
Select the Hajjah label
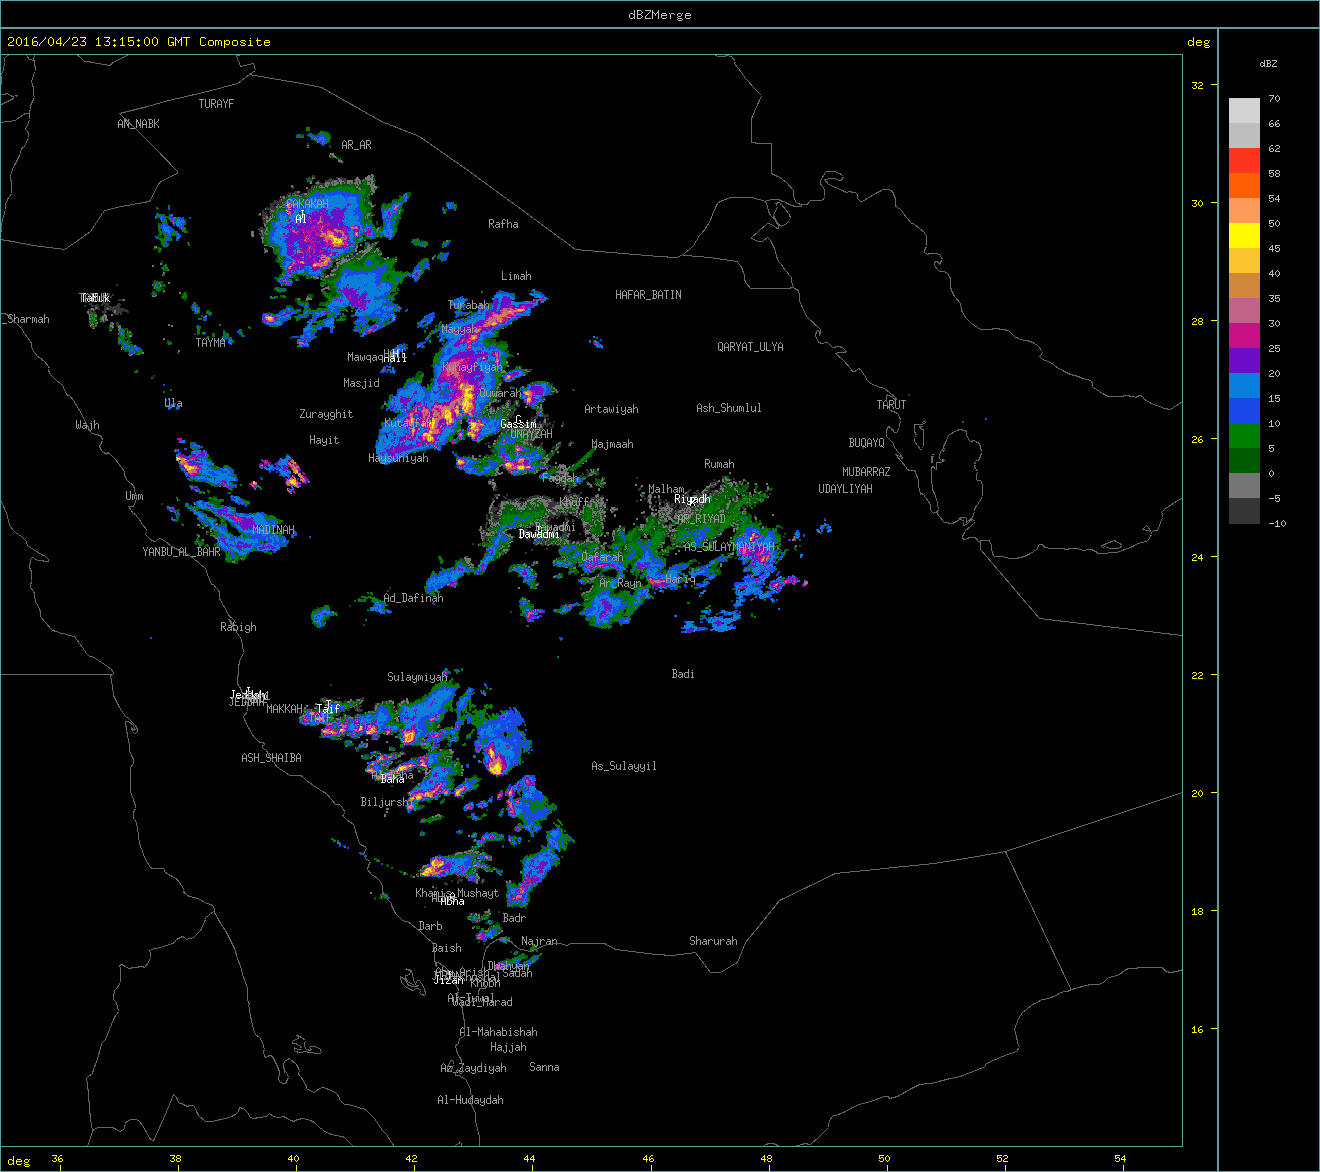(508, 1047)
